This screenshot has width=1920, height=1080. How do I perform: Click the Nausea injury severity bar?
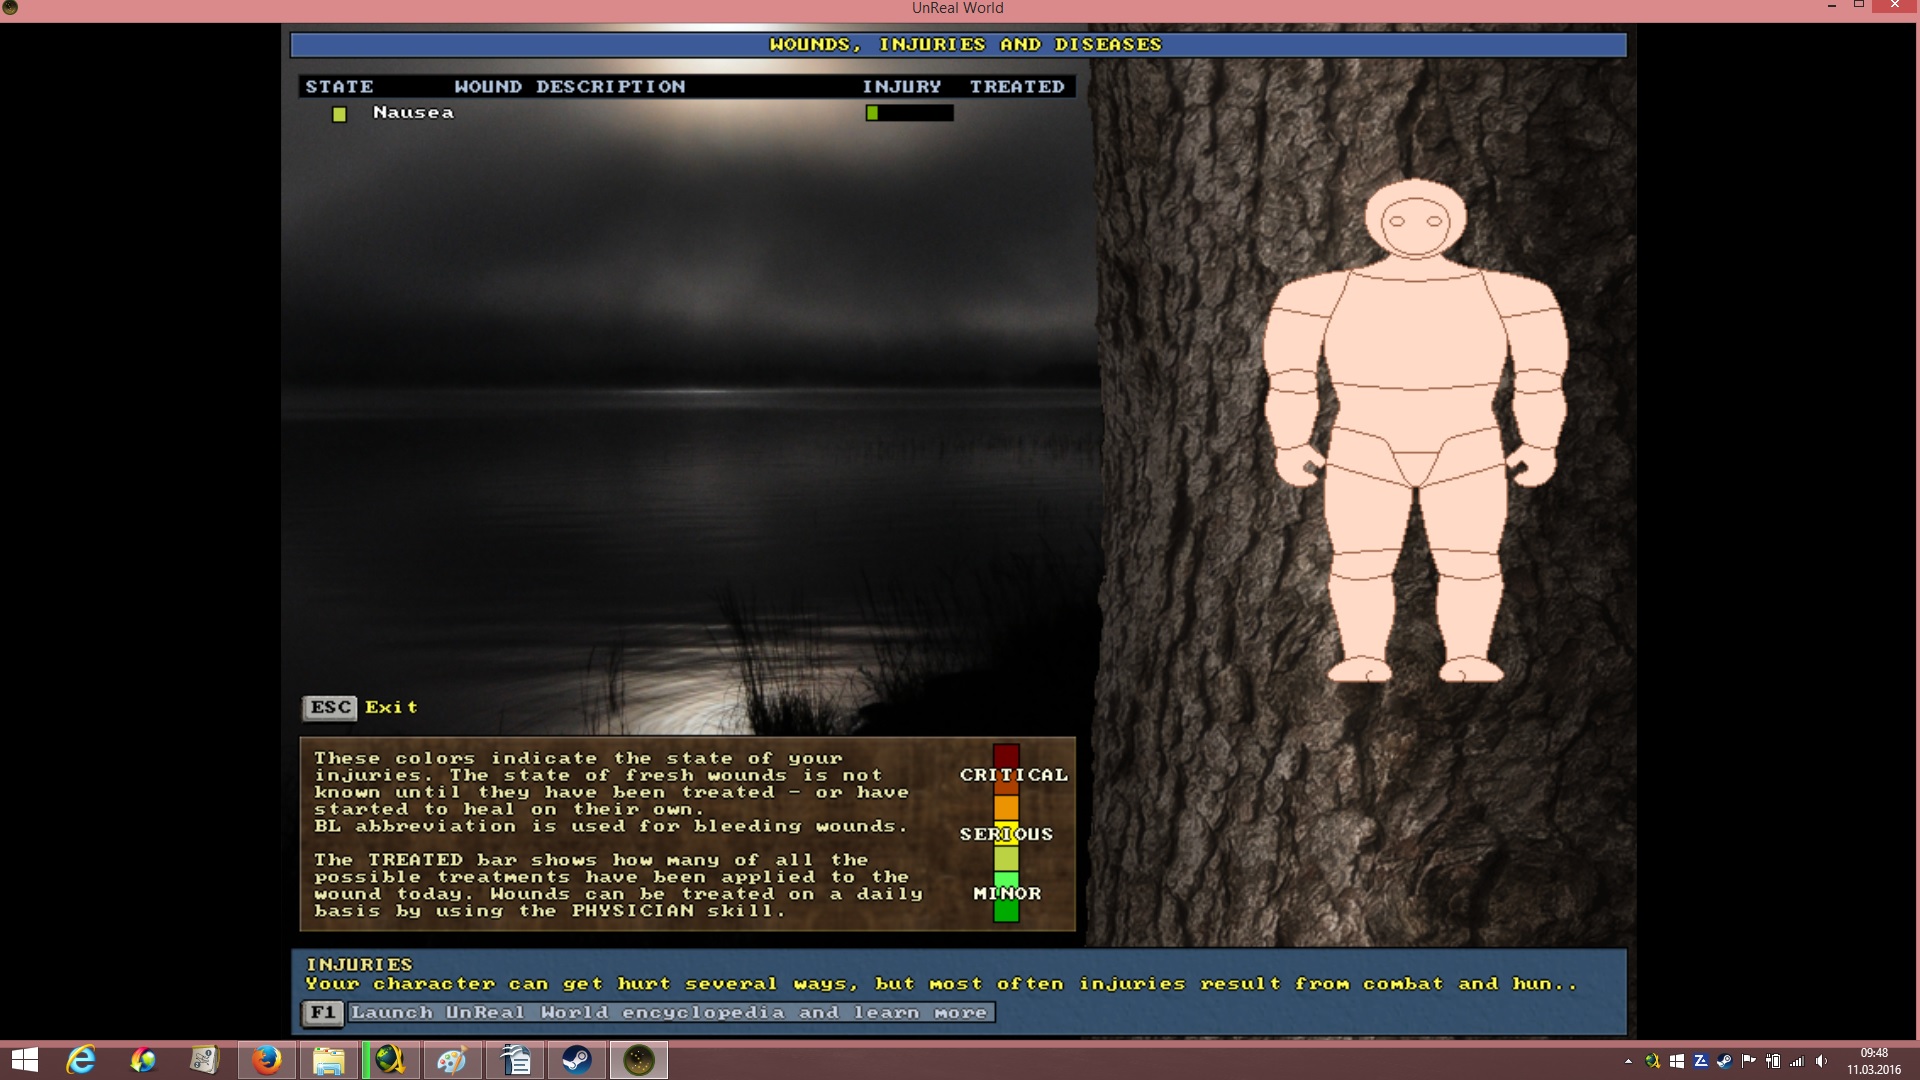909,113
